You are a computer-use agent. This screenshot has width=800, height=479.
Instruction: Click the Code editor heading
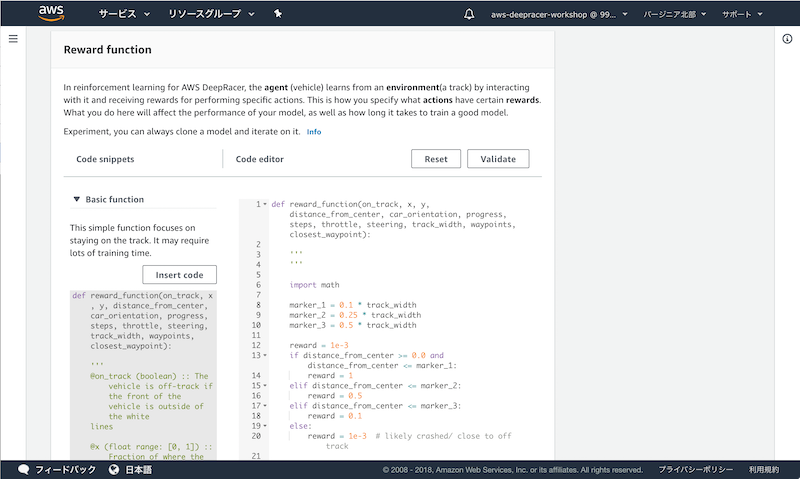[x=260, y=159]
